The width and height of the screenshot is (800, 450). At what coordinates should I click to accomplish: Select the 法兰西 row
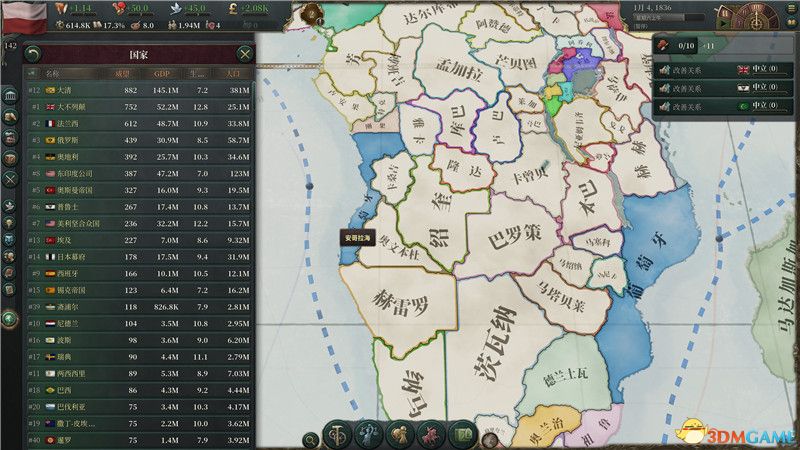point(139,123)
